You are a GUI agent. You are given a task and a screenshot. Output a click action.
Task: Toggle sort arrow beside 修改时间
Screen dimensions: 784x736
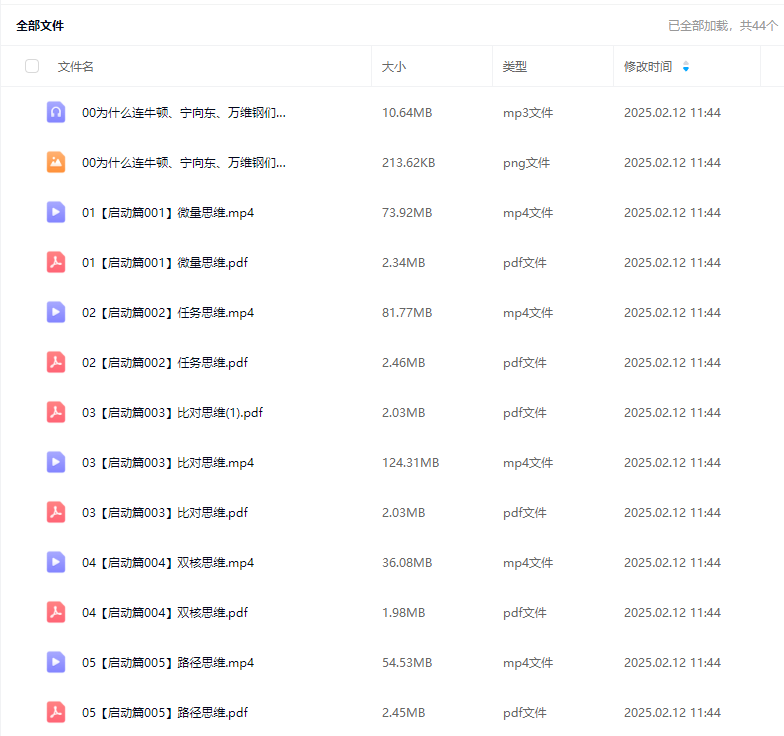pyautogui.click(x=685, y=67)
